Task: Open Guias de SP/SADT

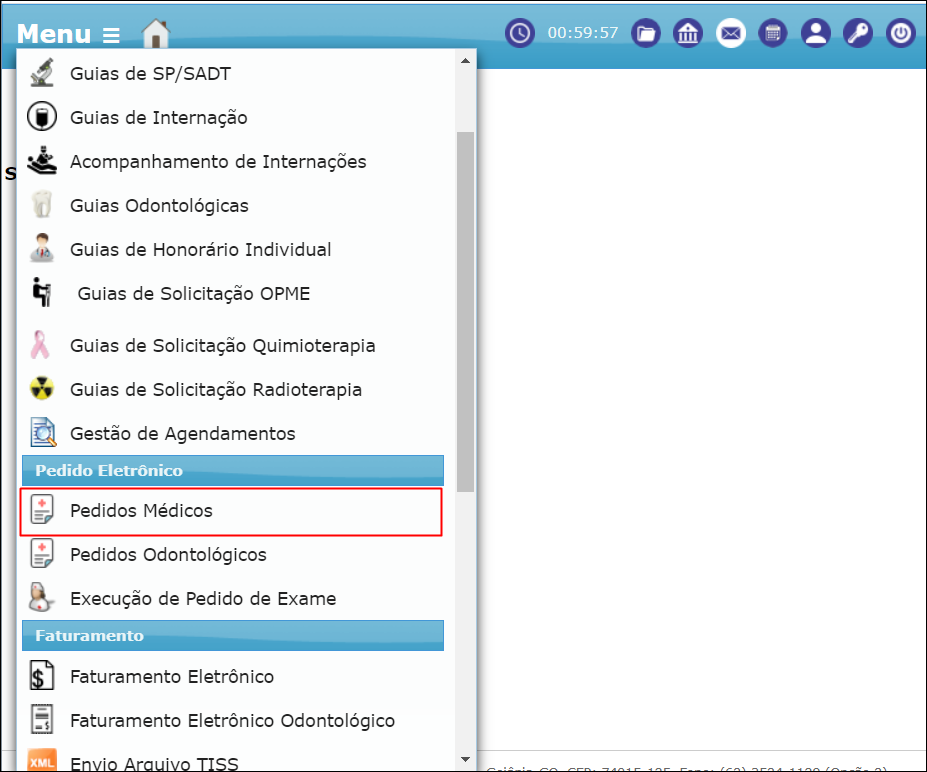Action: point(150,73)
